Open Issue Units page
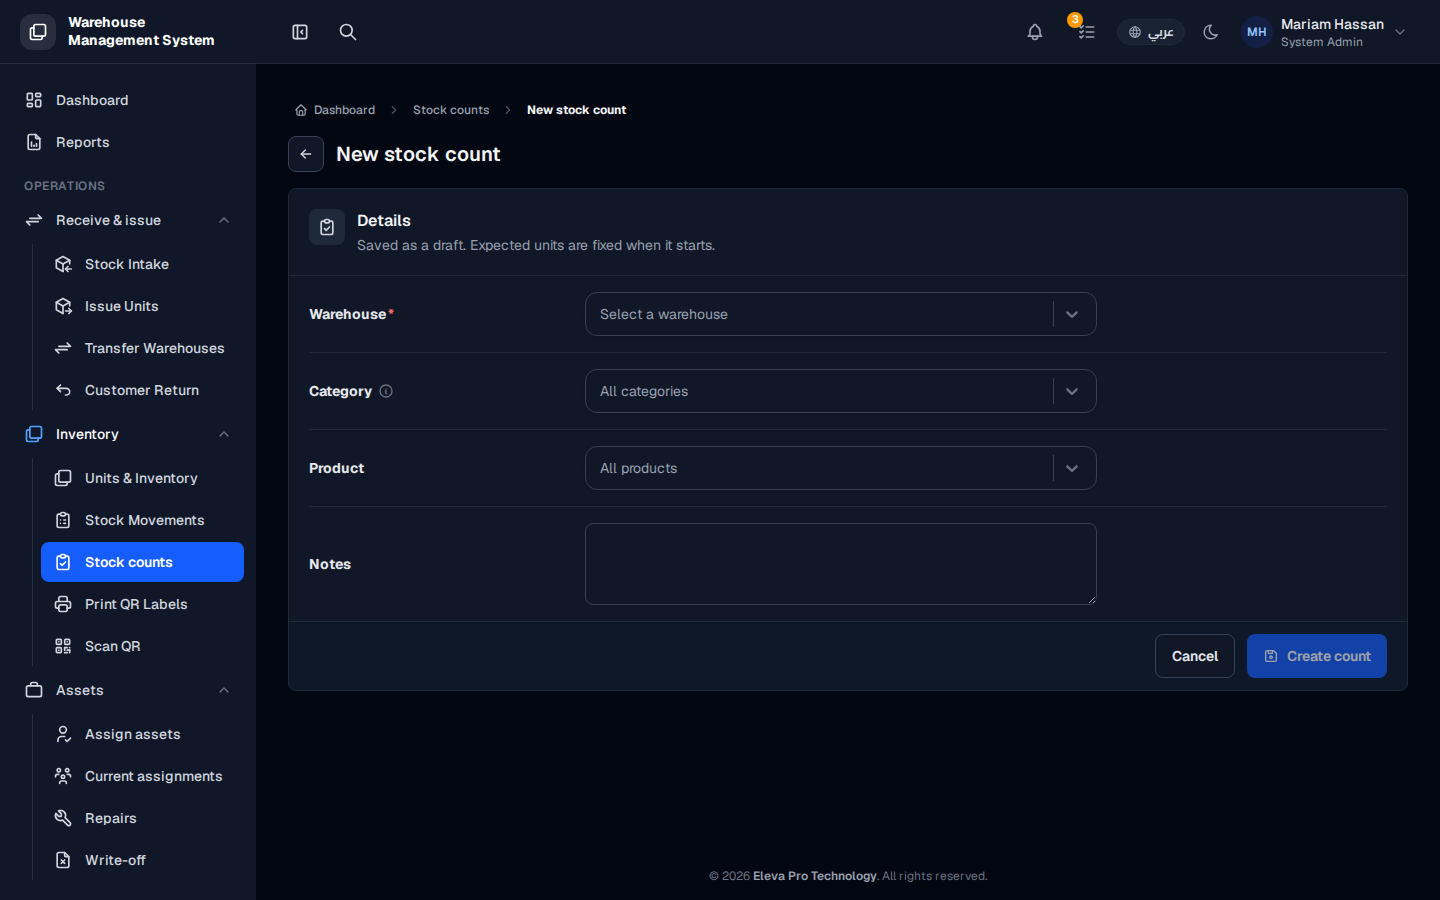The width and height of the screenshot is (1440, 900). (x=142, y=306)
